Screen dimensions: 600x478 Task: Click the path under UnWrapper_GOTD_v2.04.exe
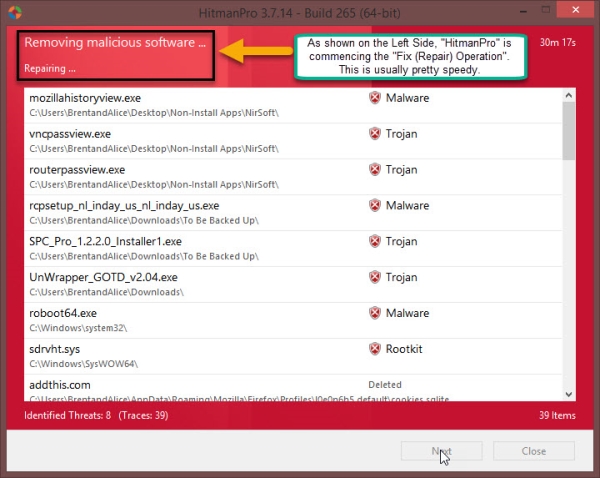[106, 292]
